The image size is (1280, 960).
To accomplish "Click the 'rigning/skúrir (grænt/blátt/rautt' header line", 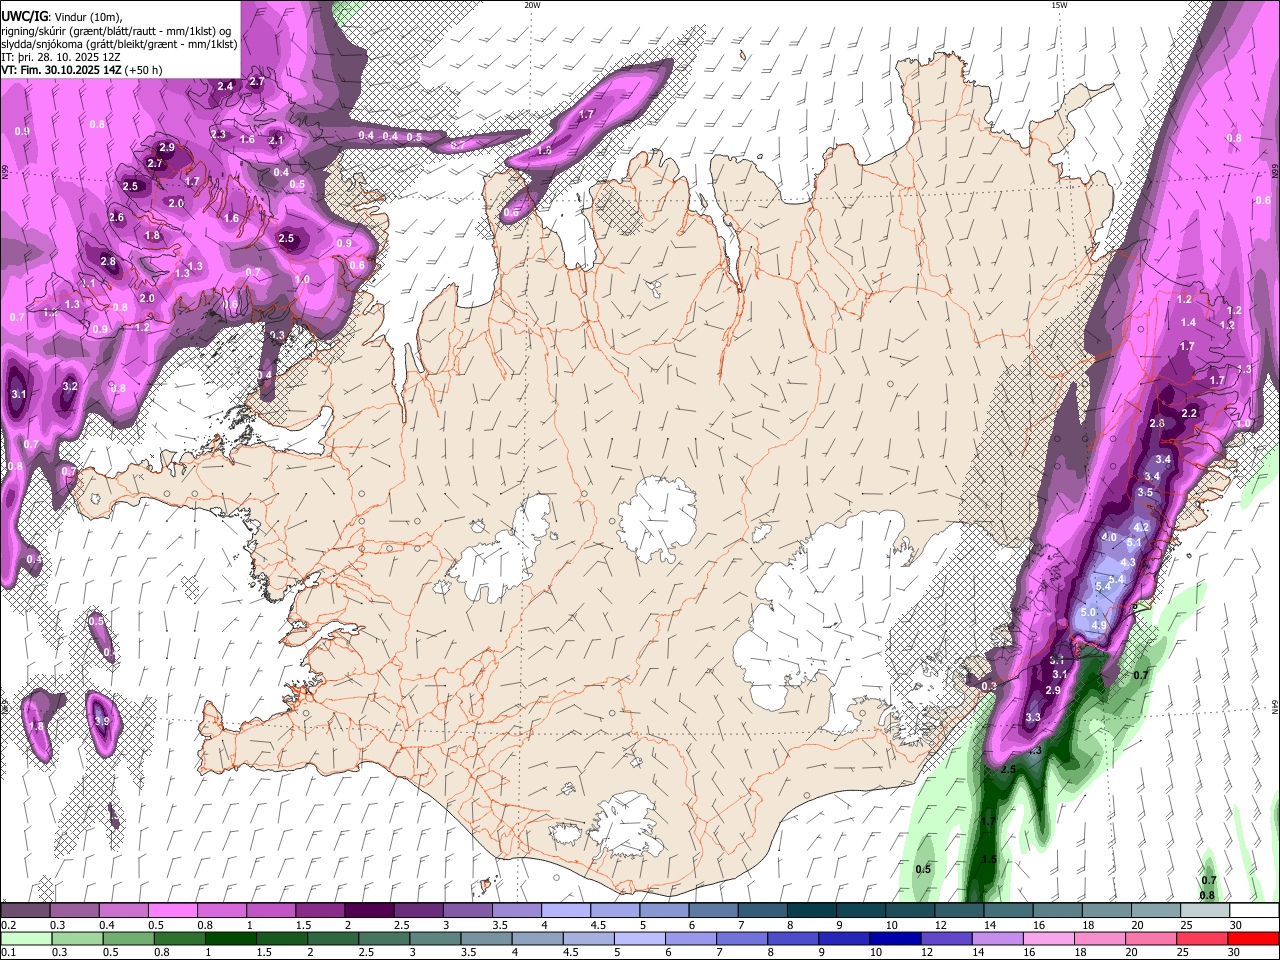I will pos(116,31).
